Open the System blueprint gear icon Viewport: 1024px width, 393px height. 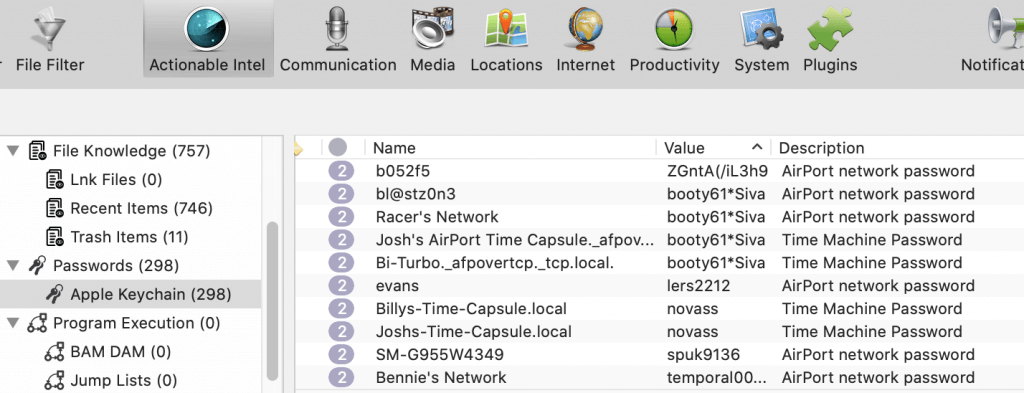[x=761, y=29]
